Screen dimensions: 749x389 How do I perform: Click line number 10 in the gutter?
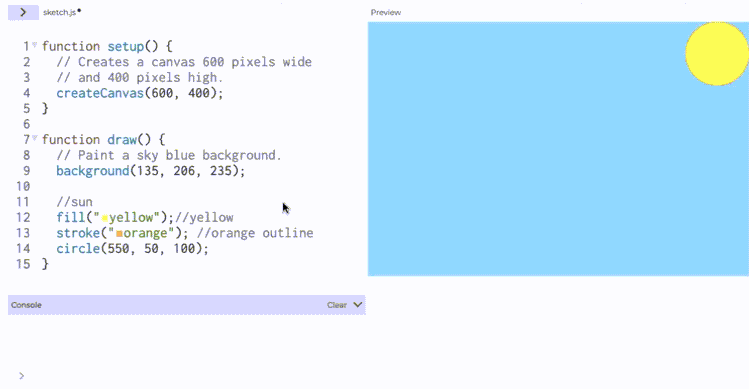coord(23,186)
